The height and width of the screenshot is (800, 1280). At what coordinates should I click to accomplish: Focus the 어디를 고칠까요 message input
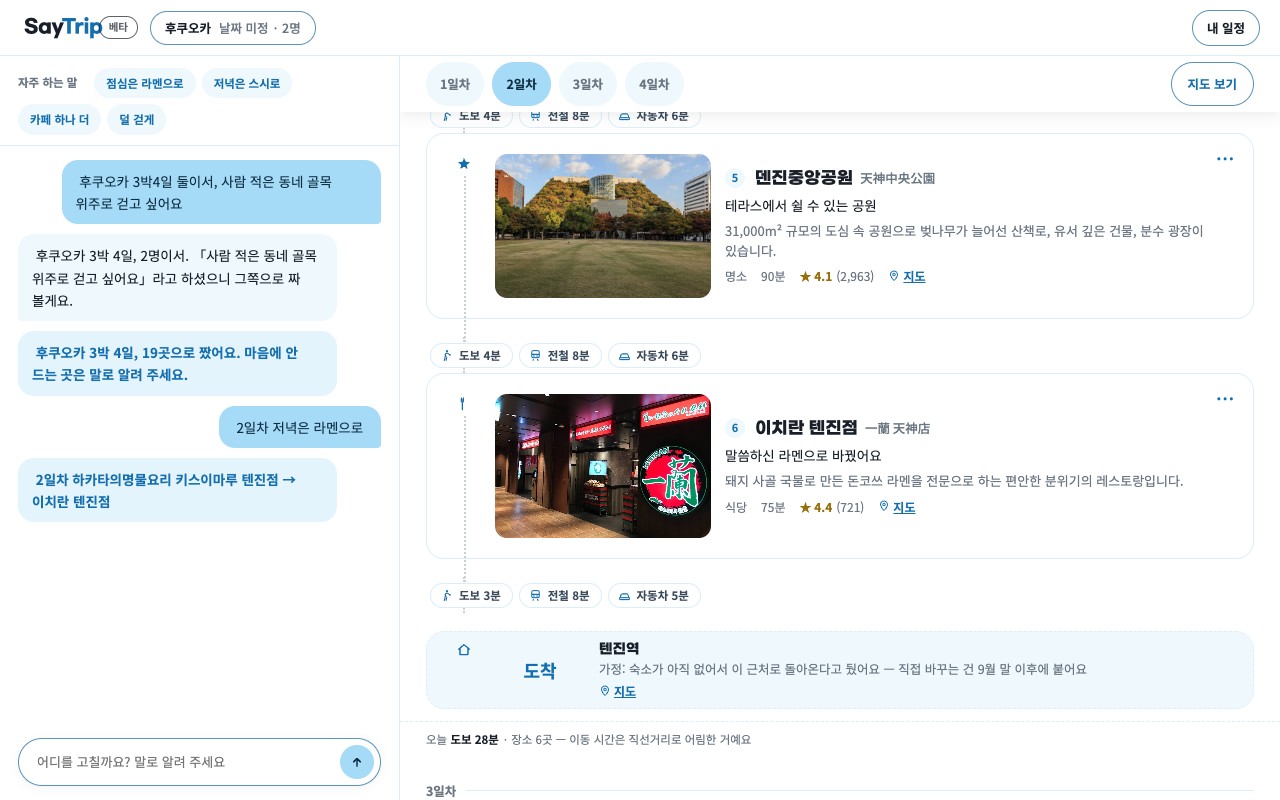(x=186, y=762)
